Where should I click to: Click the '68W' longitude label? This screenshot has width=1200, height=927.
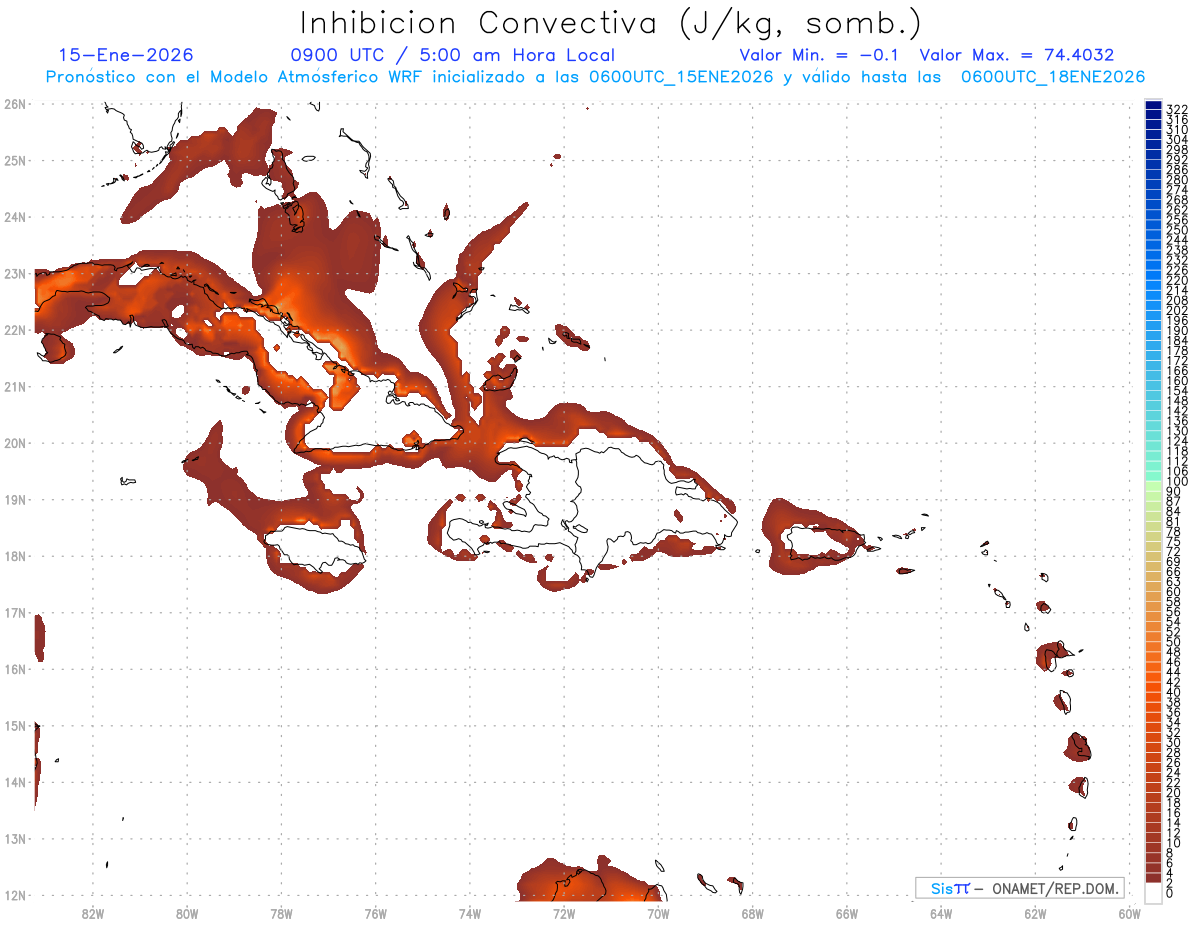point(753,913)
